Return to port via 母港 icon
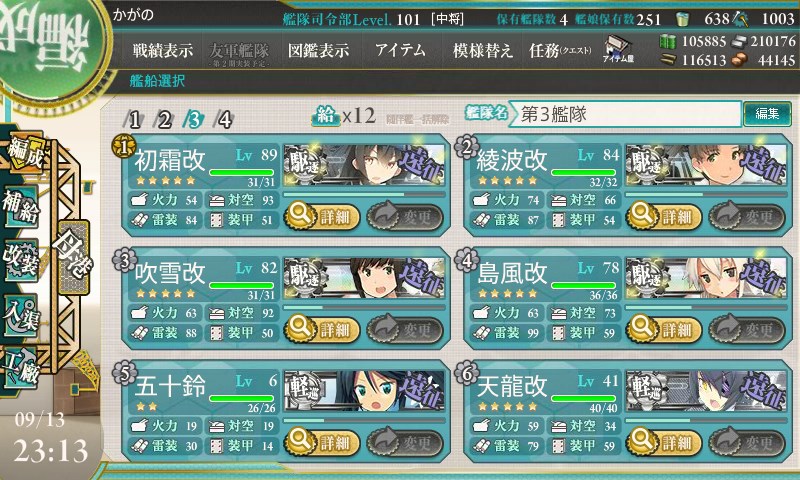The image size is (800, 480). click(x=74, y=257)
